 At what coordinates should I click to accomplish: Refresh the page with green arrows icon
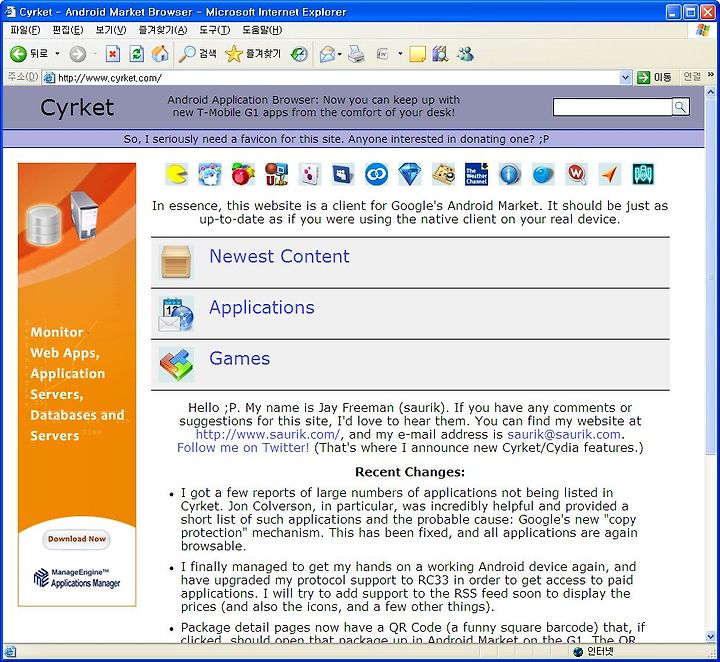(x=136, y=54)
